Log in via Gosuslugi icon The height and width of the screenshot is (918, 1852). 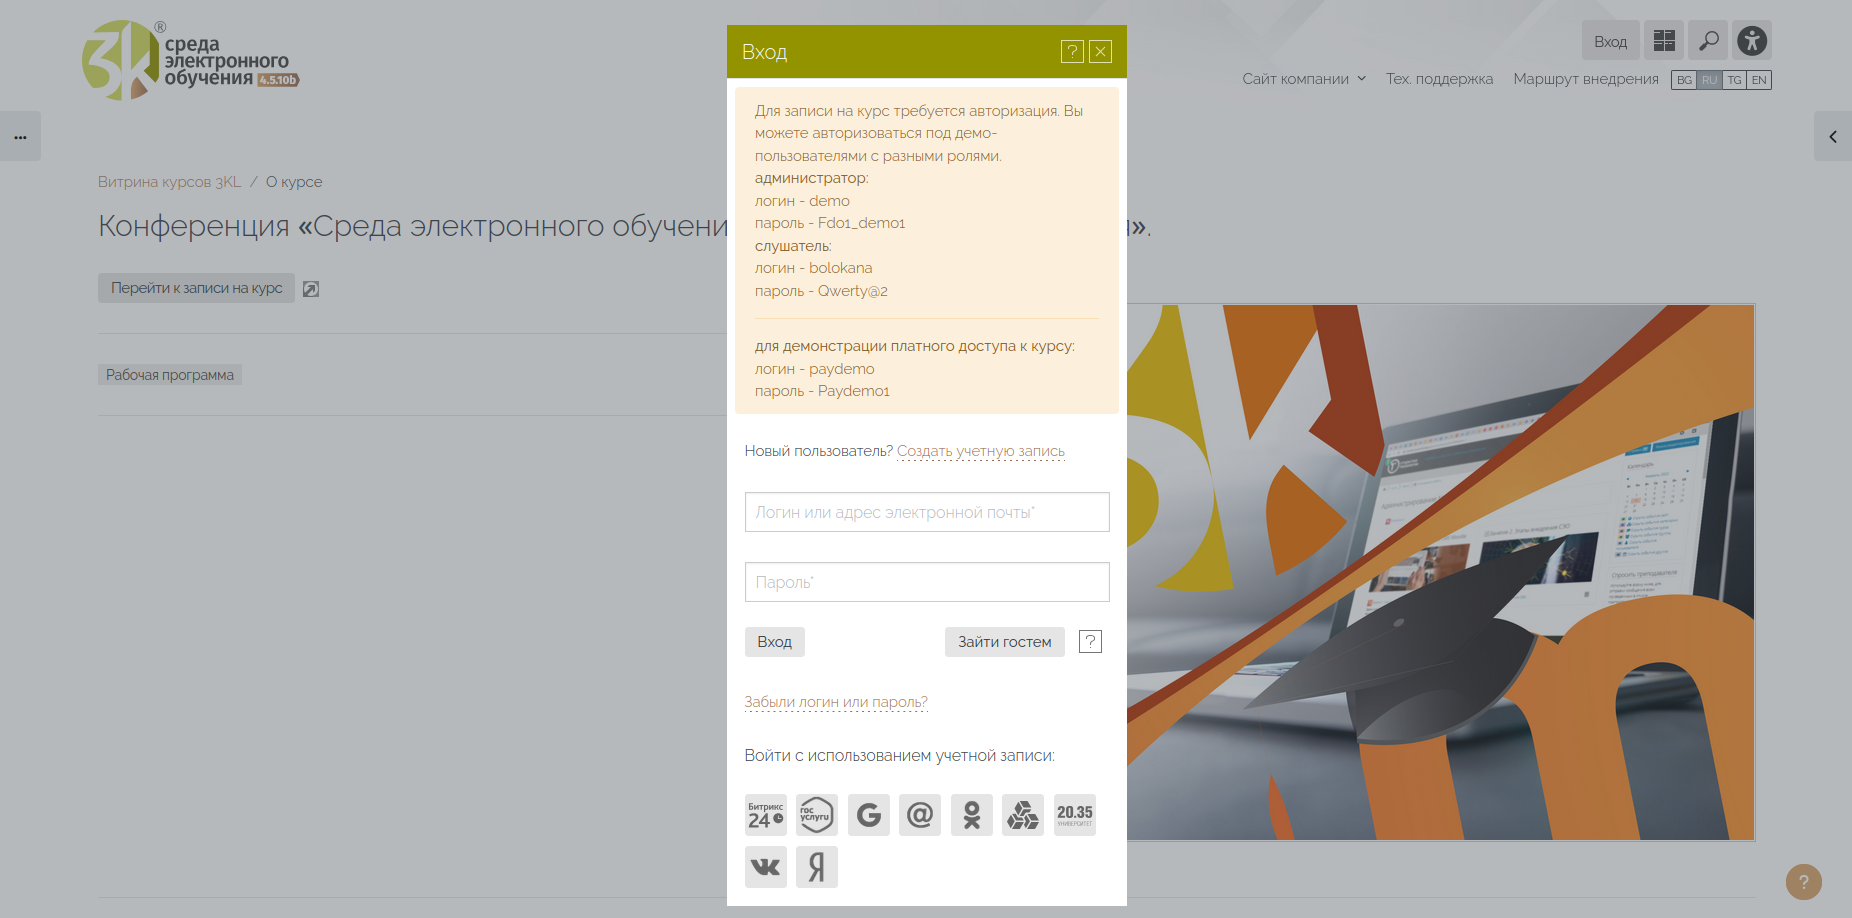816,815
